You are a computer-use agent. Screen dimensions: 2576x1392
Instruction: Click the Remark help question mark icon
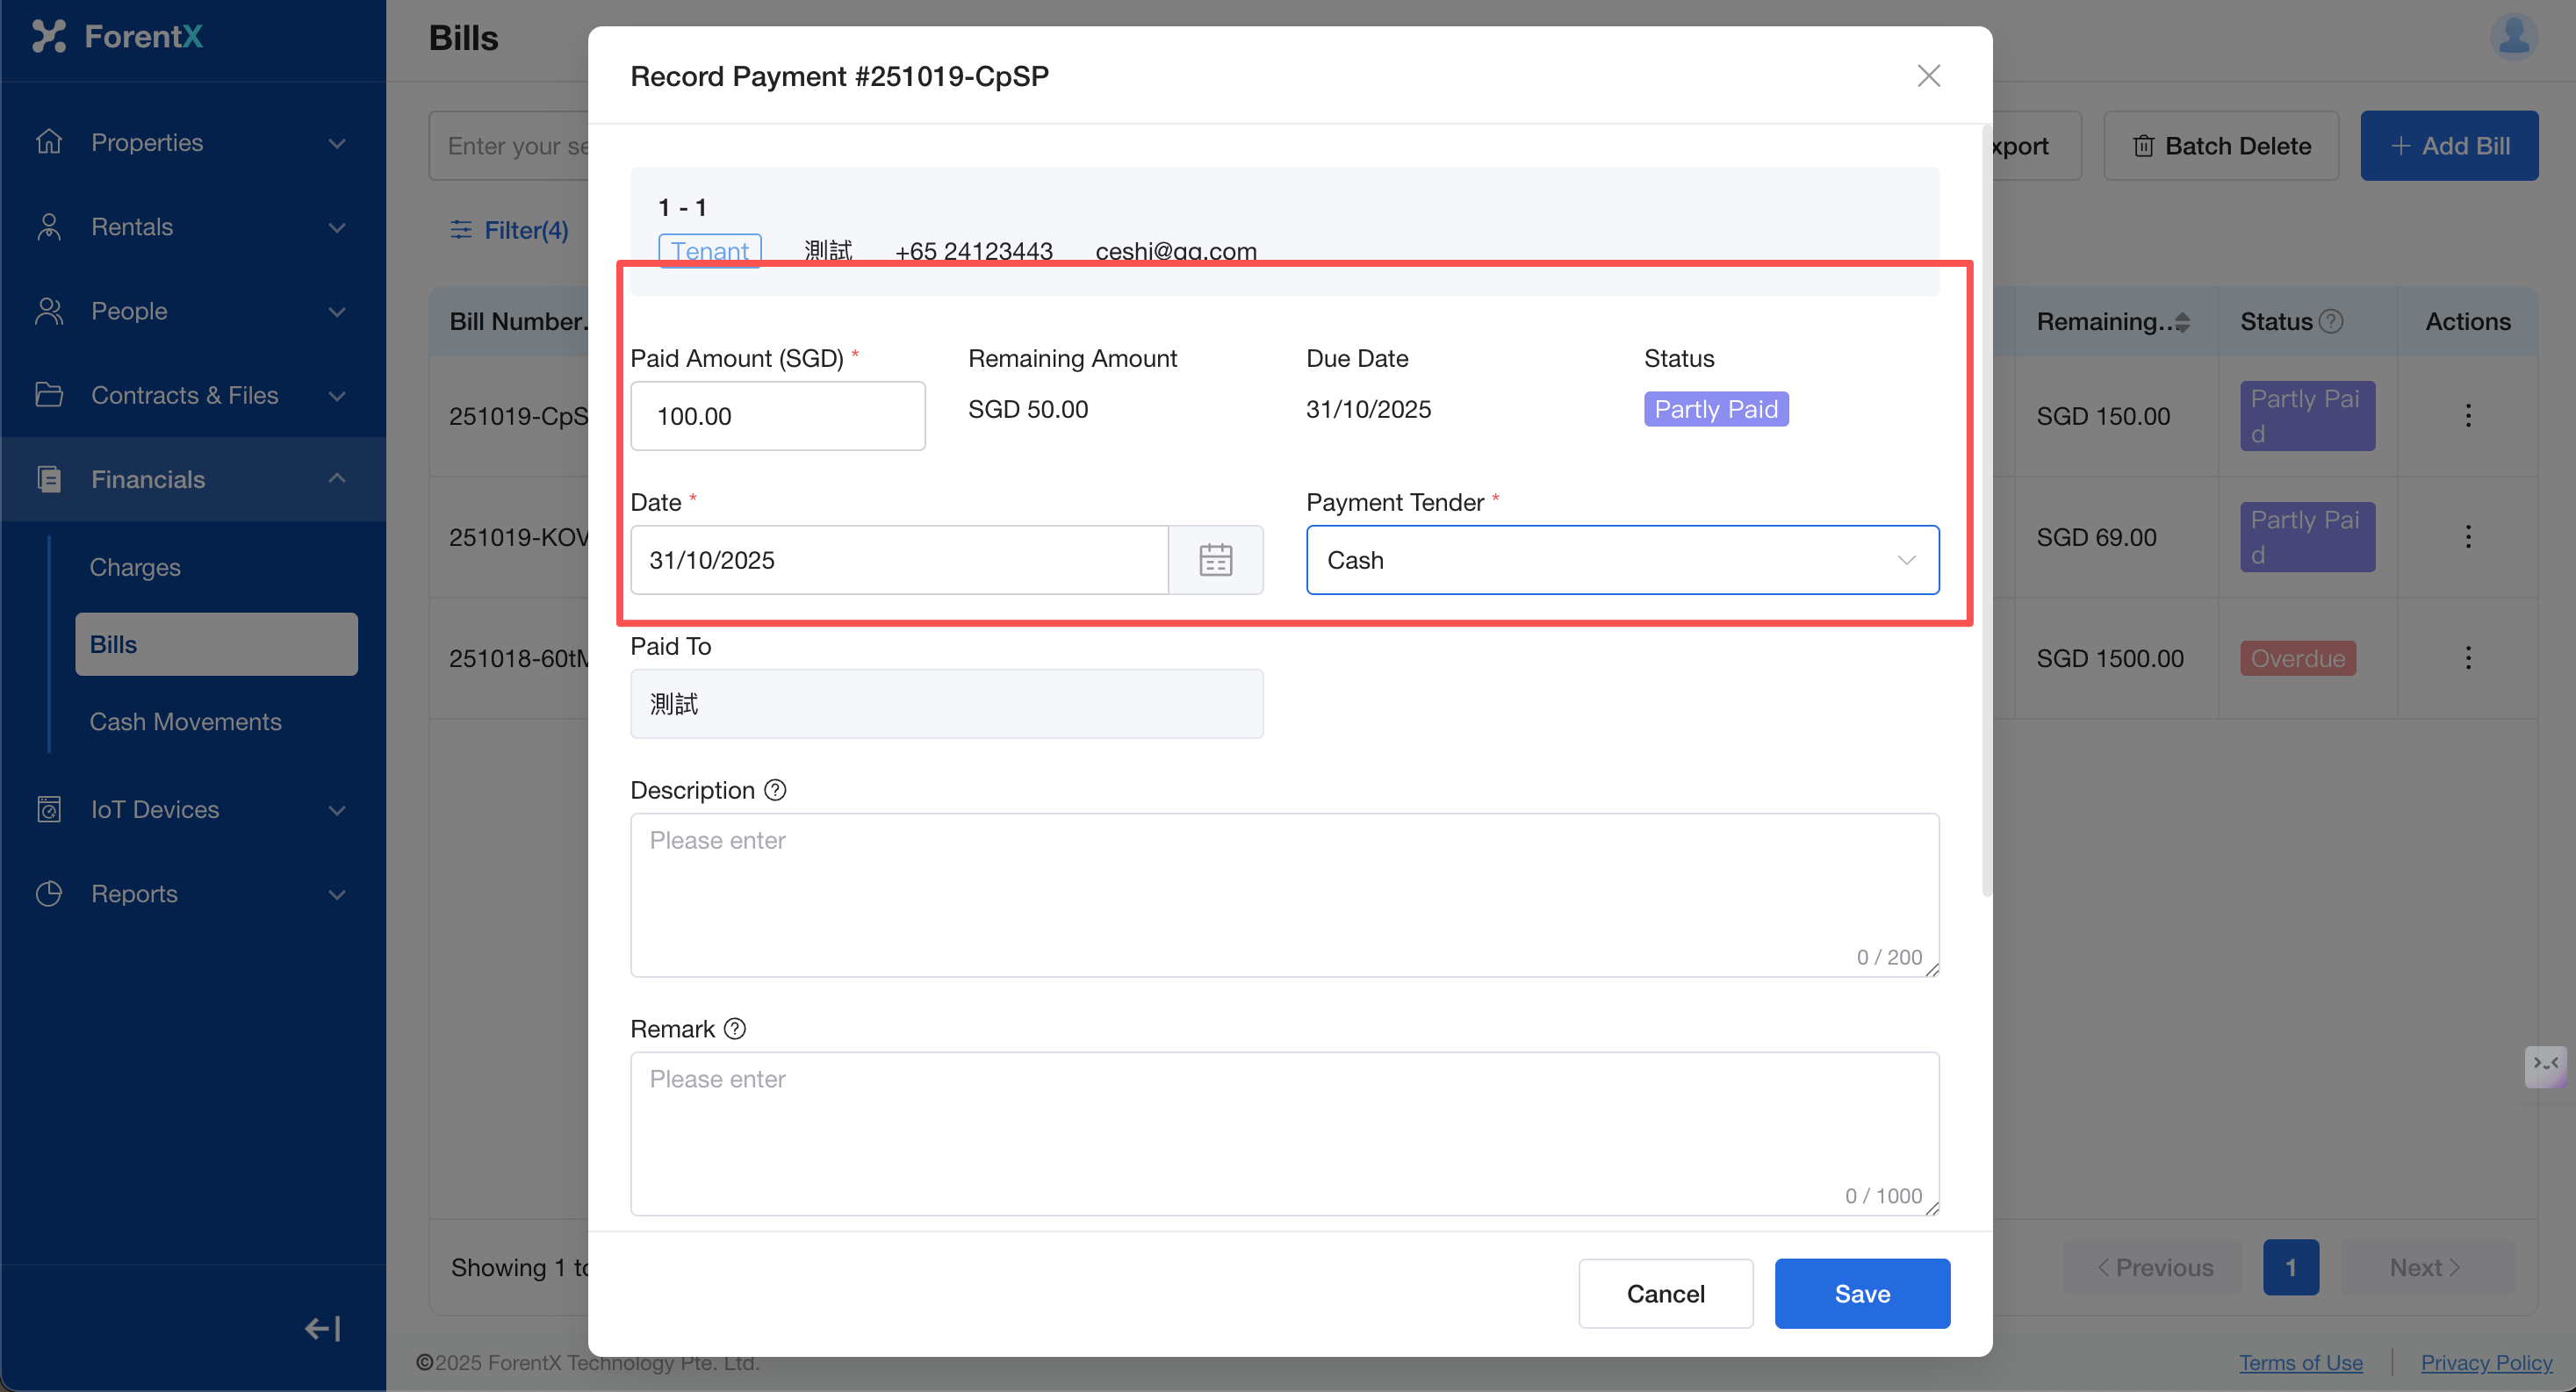[735, 1029]
